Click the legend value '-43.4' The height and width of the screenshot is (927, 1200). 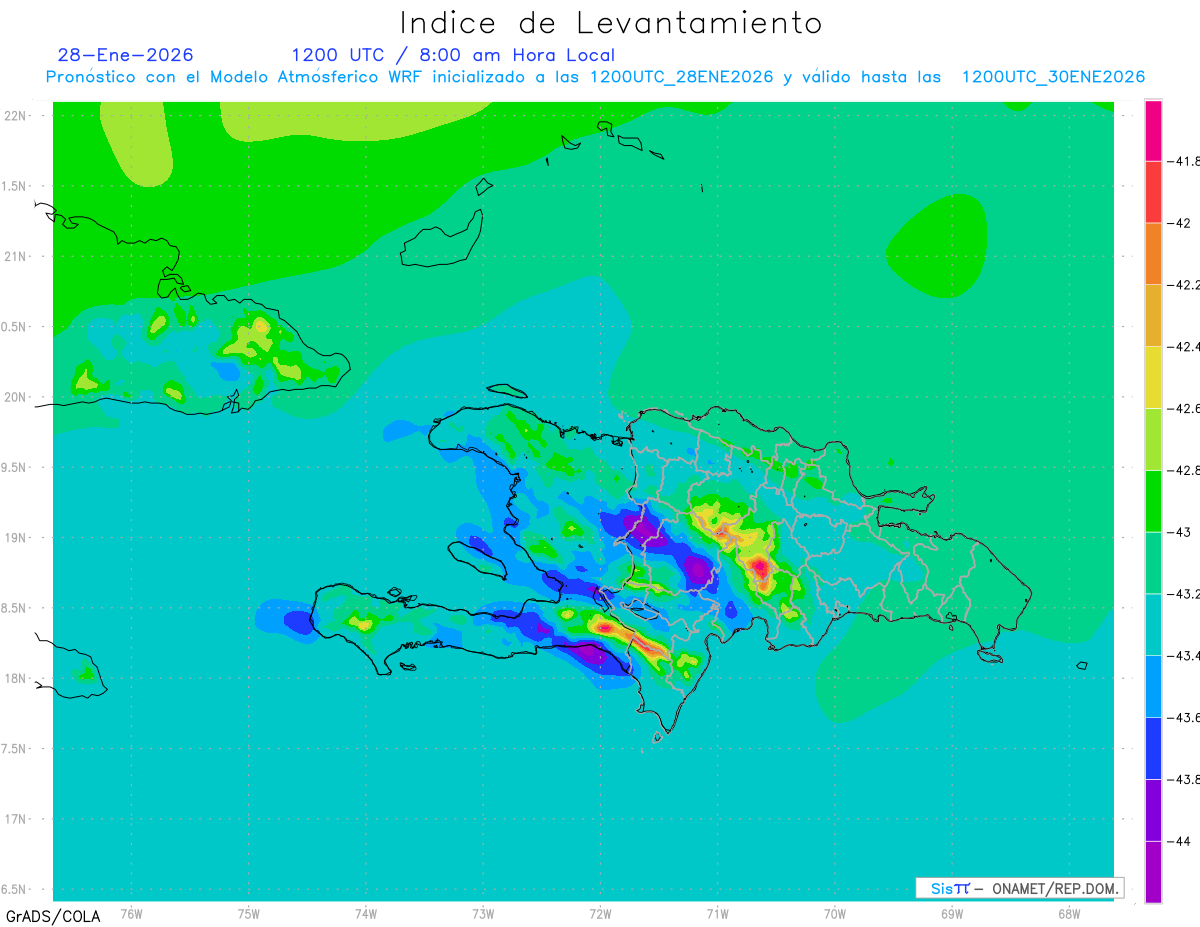click(1186, 656)
